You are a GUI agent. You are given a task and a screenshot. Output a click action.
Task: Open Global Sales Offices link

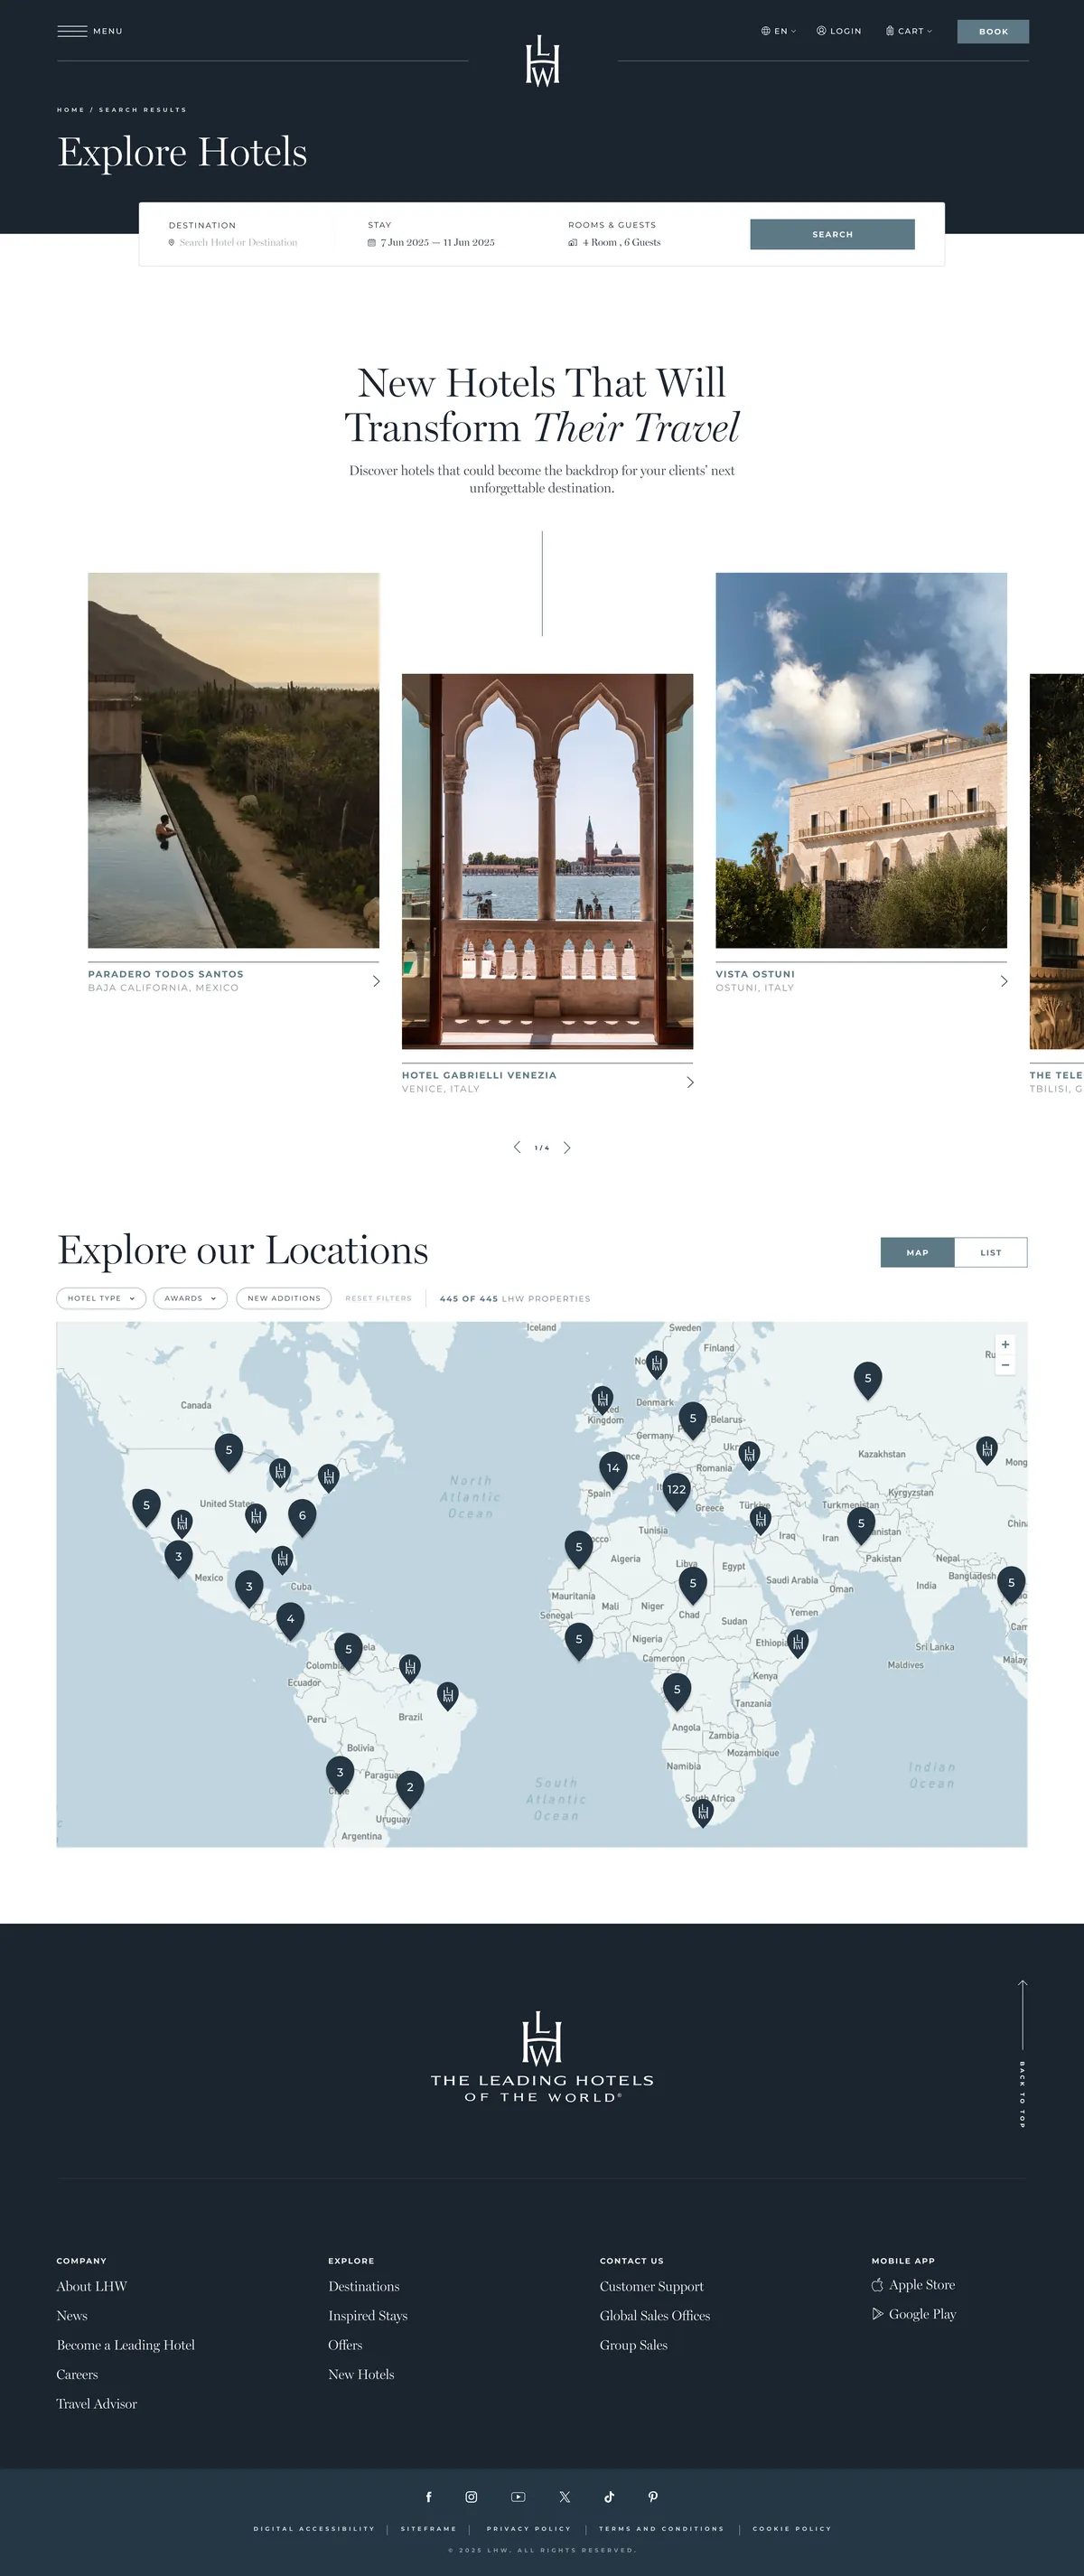(x=655, y=2315)
